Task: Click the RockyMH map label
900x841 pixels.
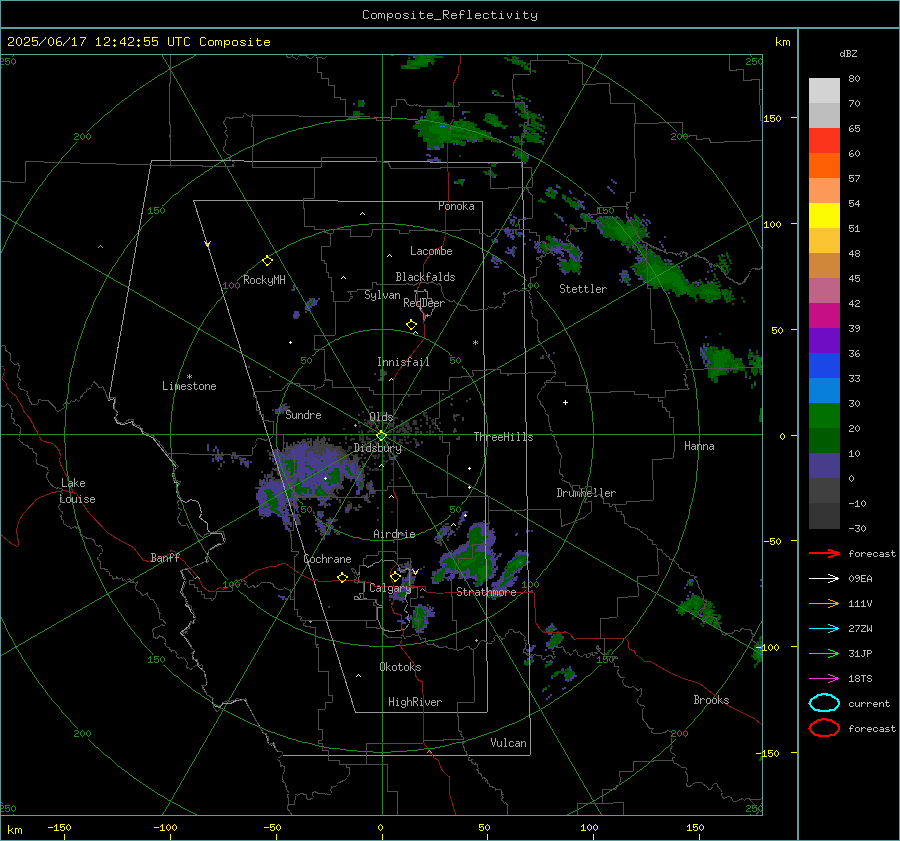Action: (x=264, y=280)
